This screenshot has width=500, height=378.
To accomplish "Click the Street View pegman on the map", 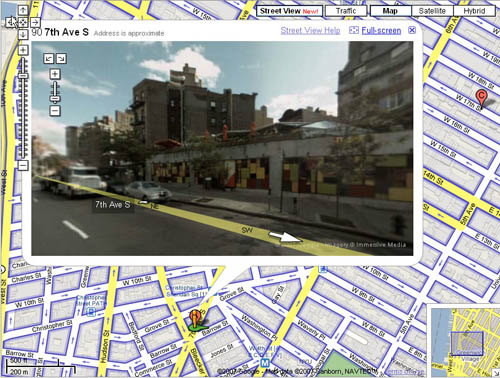I will (x=195, y=320).
